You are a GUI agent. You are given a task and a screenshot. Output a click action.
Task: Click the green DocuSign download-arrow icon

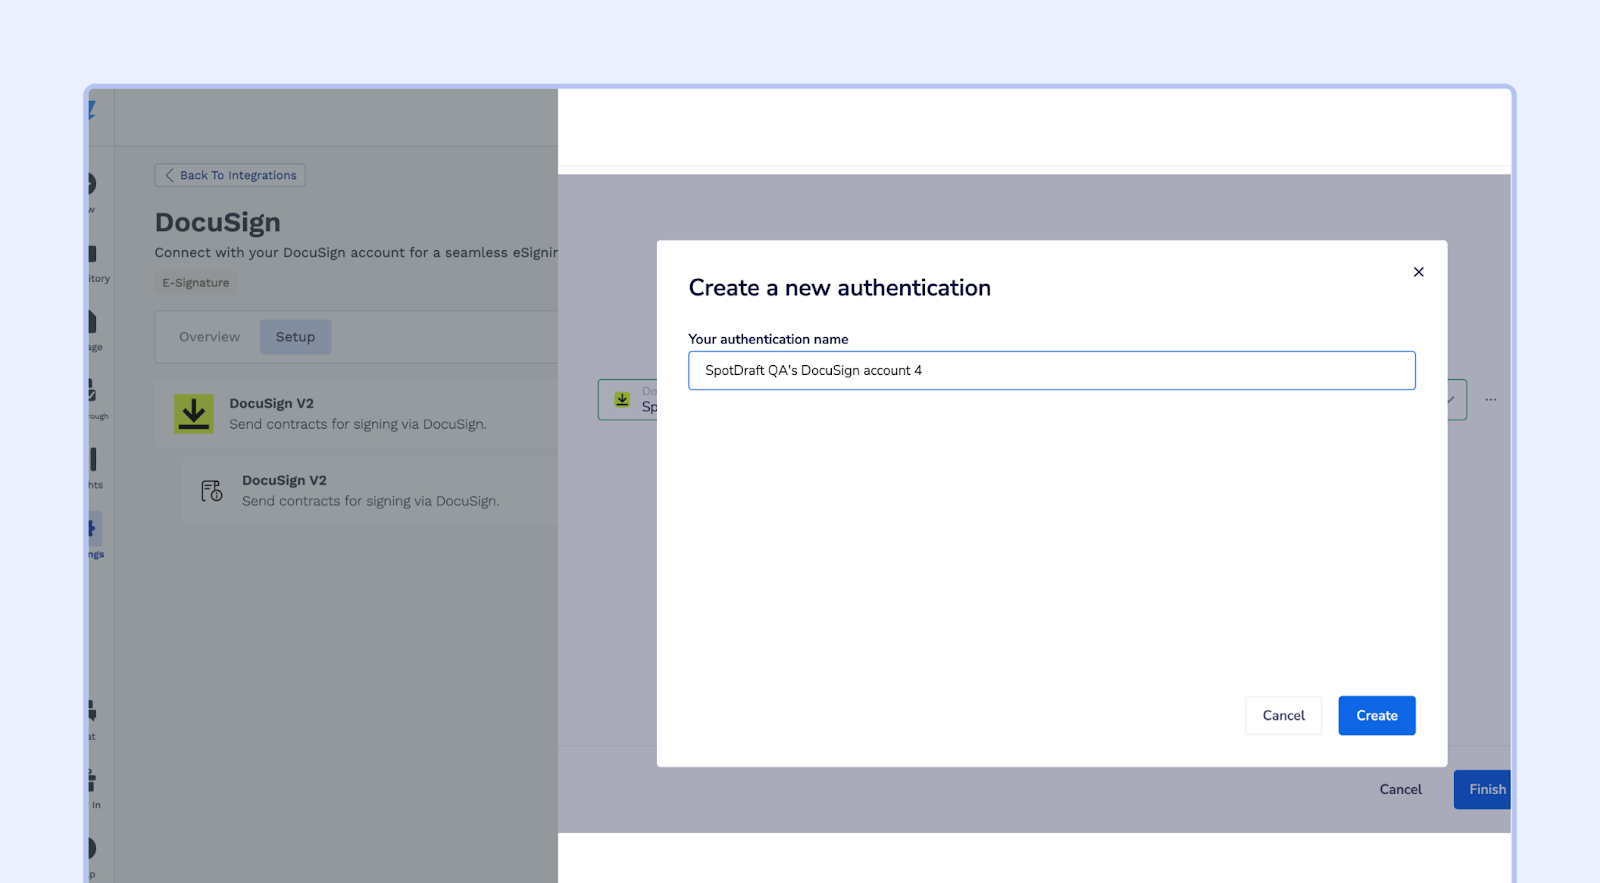194,413
